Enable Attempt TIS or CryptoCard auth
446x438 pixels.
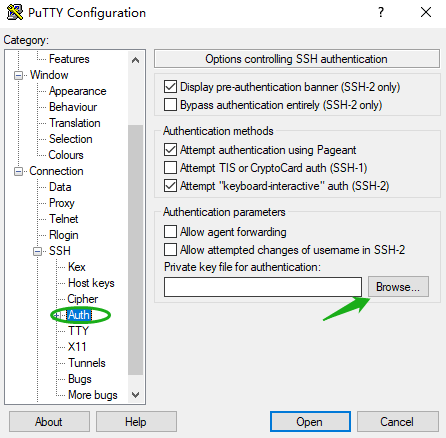[170, 168]
